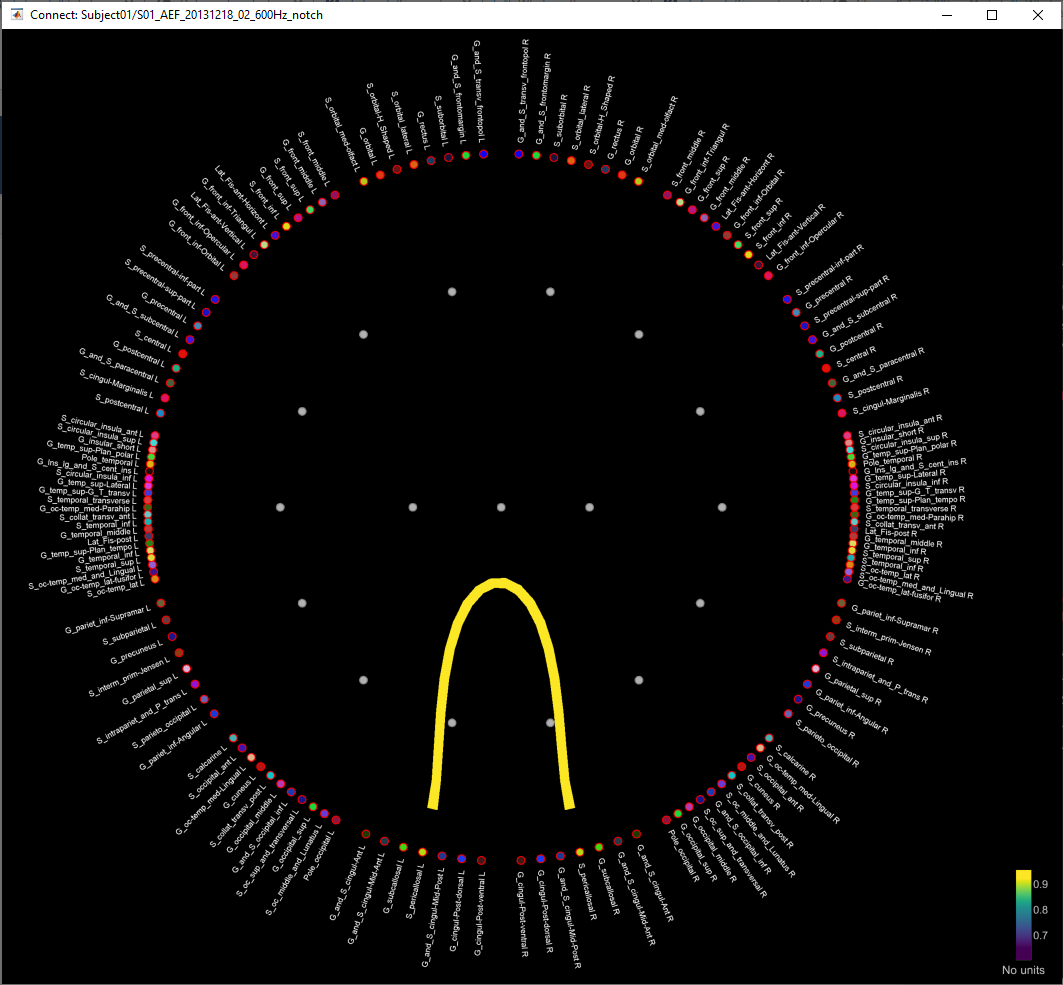Select the S_cingul-Marginalis L node
The width and height of the screenshot is (1063, 985).
coord(165,398)
